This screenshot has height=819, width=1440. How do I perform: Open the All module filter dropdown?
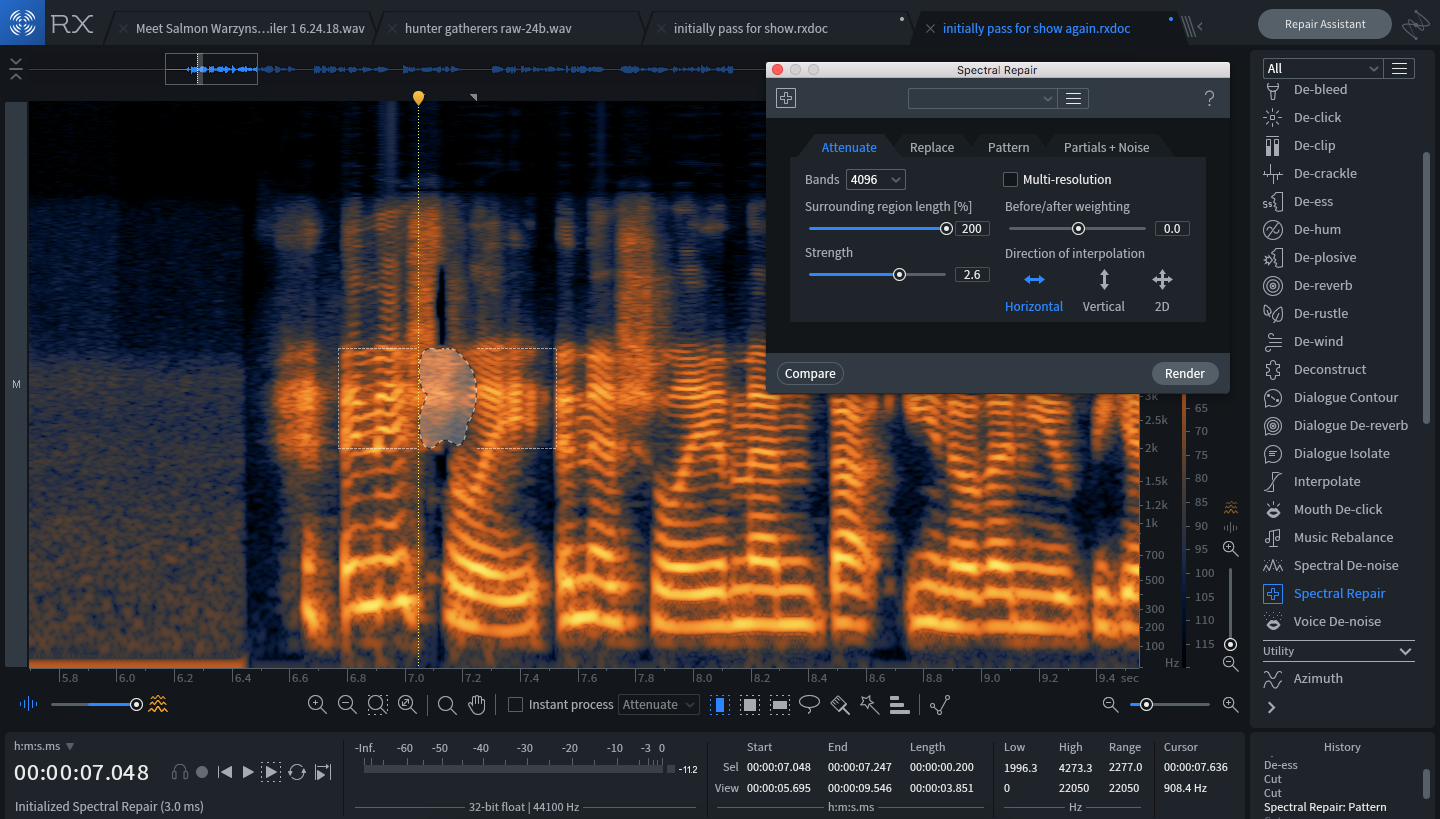tap(1322, 68)
